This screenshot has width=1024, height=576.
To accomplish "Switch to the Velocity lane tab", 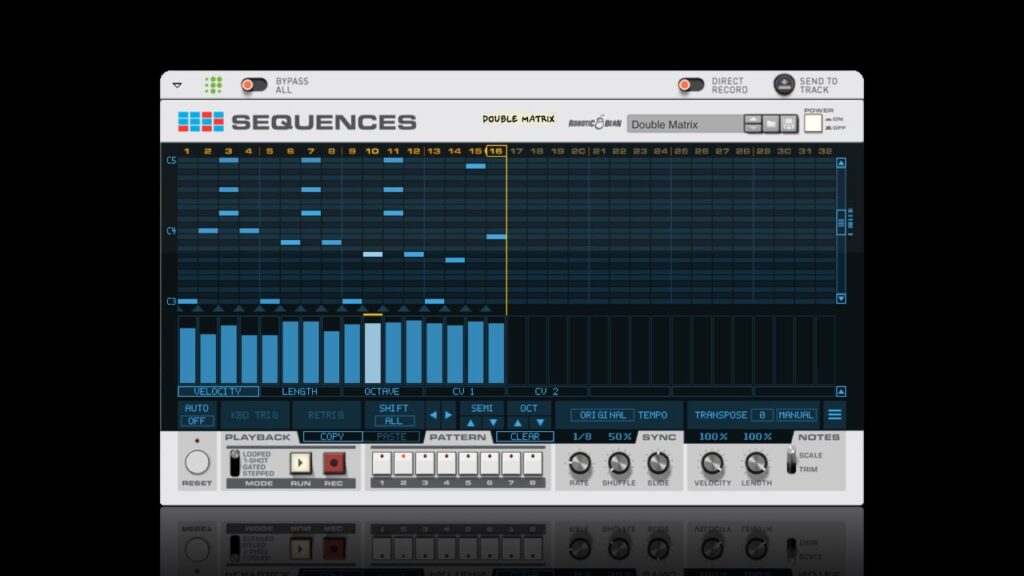I will pyautogui.click(x=217, y=391).
